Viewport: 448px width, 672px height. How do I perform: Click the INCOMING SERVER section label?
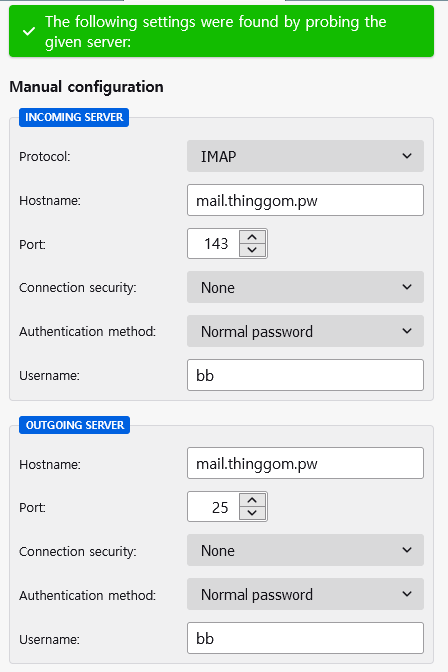point(74,117)
